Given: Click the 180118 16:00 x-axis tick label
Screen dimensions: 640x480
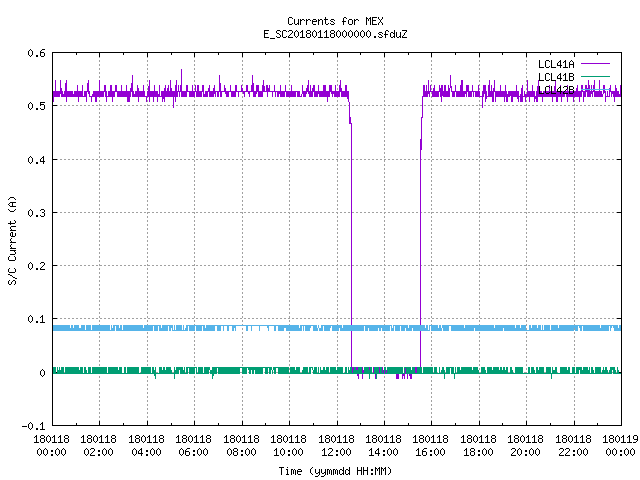Looking at the screenshot, I should click(431, 446).
